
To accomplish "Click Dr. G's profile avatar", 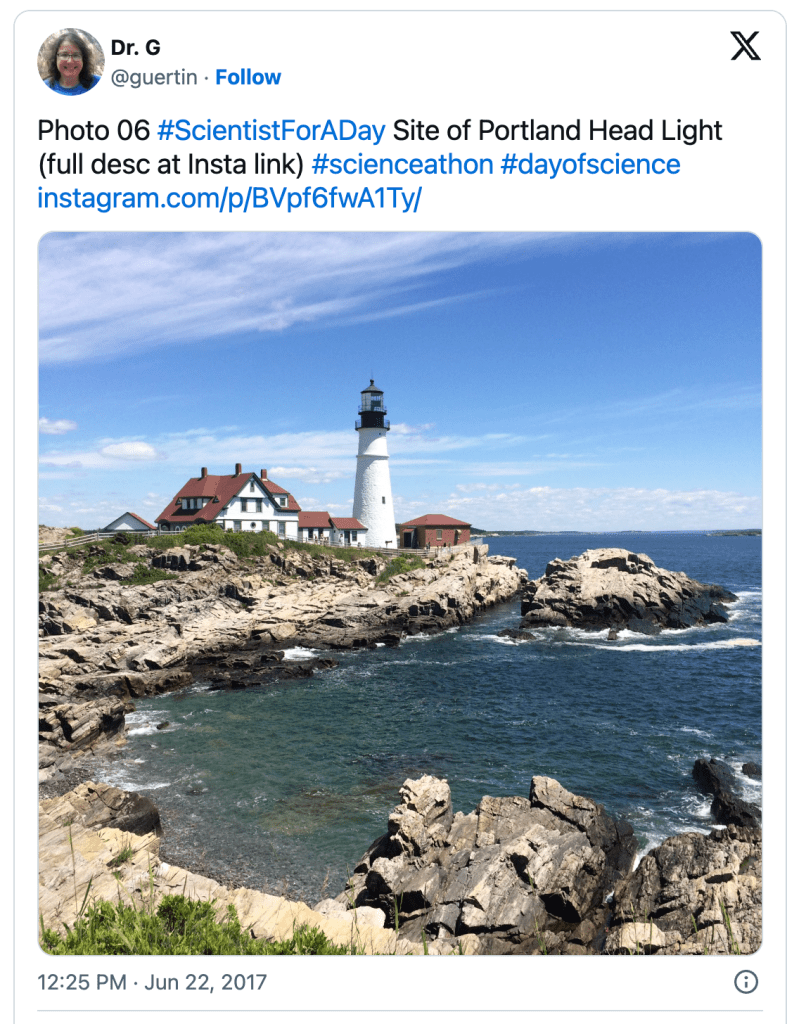I will click(71, 61).
